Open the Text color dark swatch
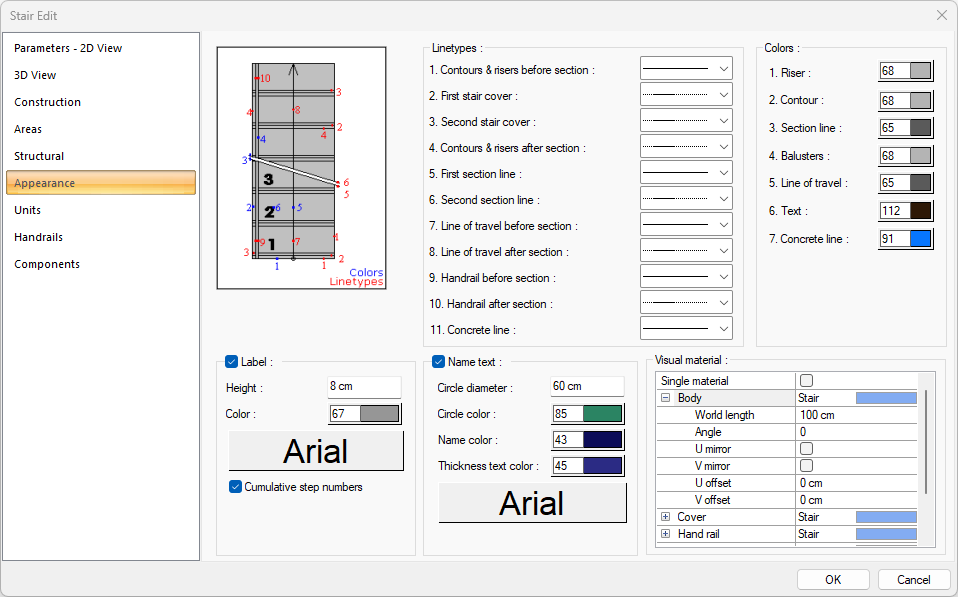 click(x=920, y=210)
